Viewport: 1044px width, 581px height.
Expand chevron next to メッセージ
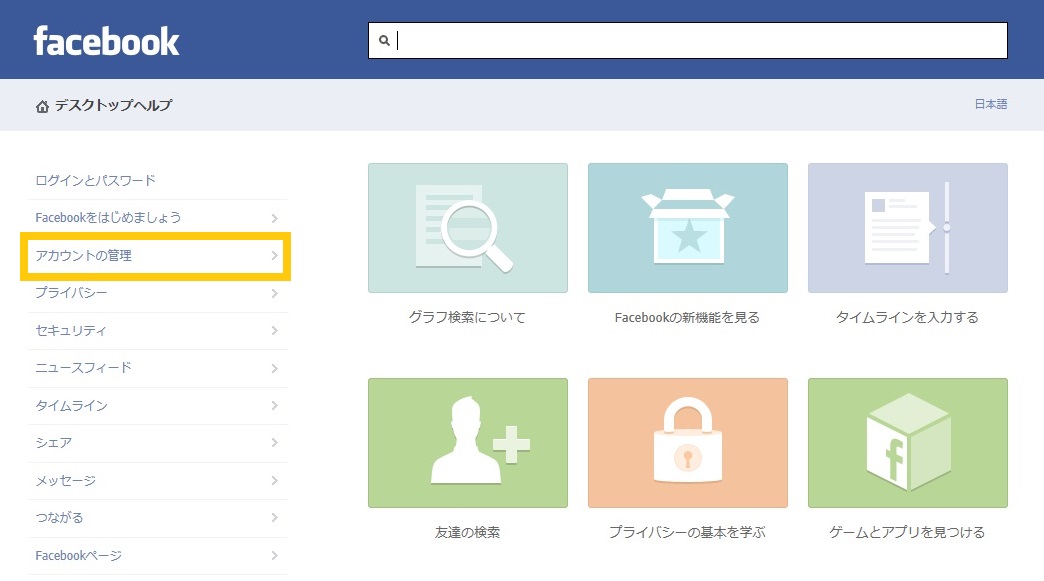(x=274, y=481)
